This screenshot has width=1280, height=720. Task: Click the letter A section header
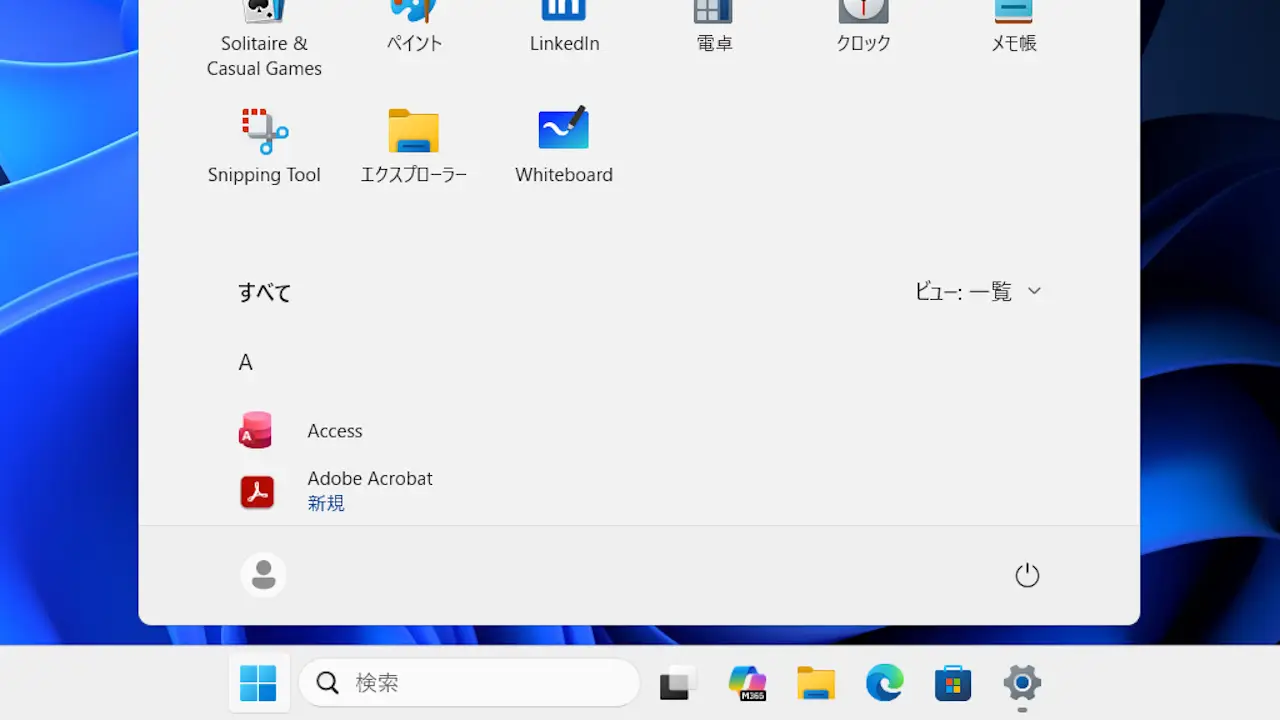click(246, 362)
